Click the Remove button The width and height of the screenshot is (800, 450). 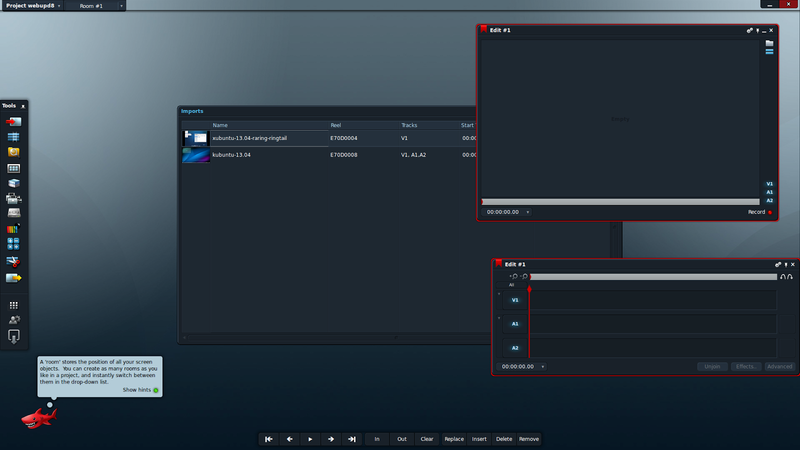tap(529, 439)
